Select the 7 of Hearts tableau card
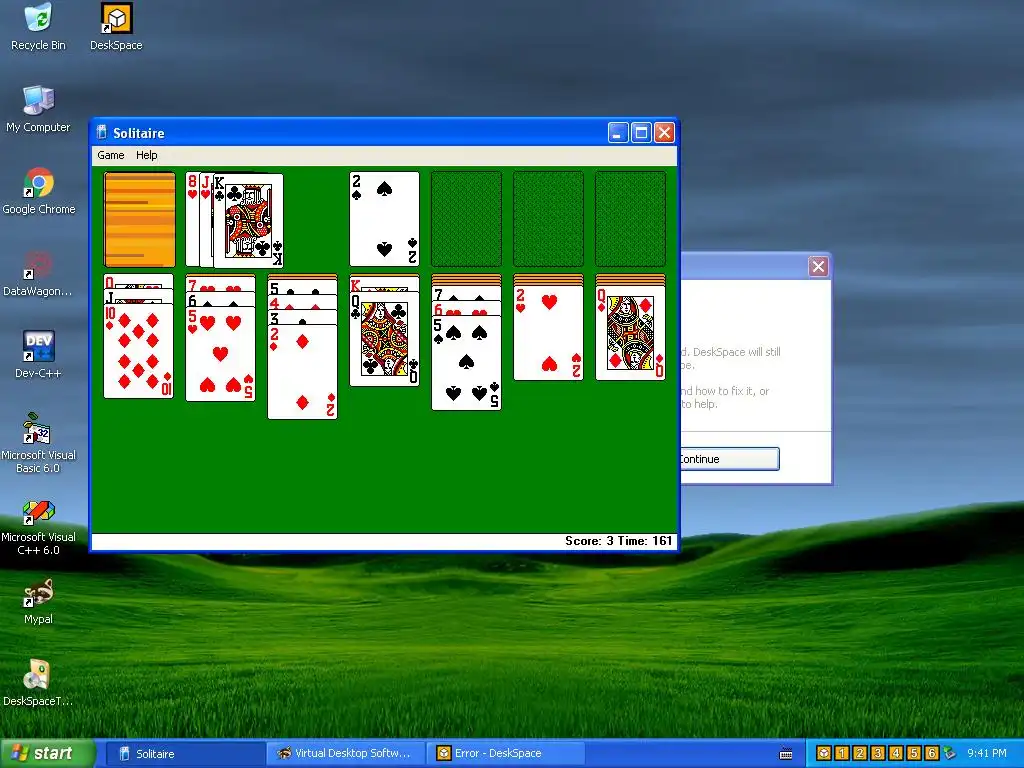This screenshot has height=768, width=1024. pos(220,284)
